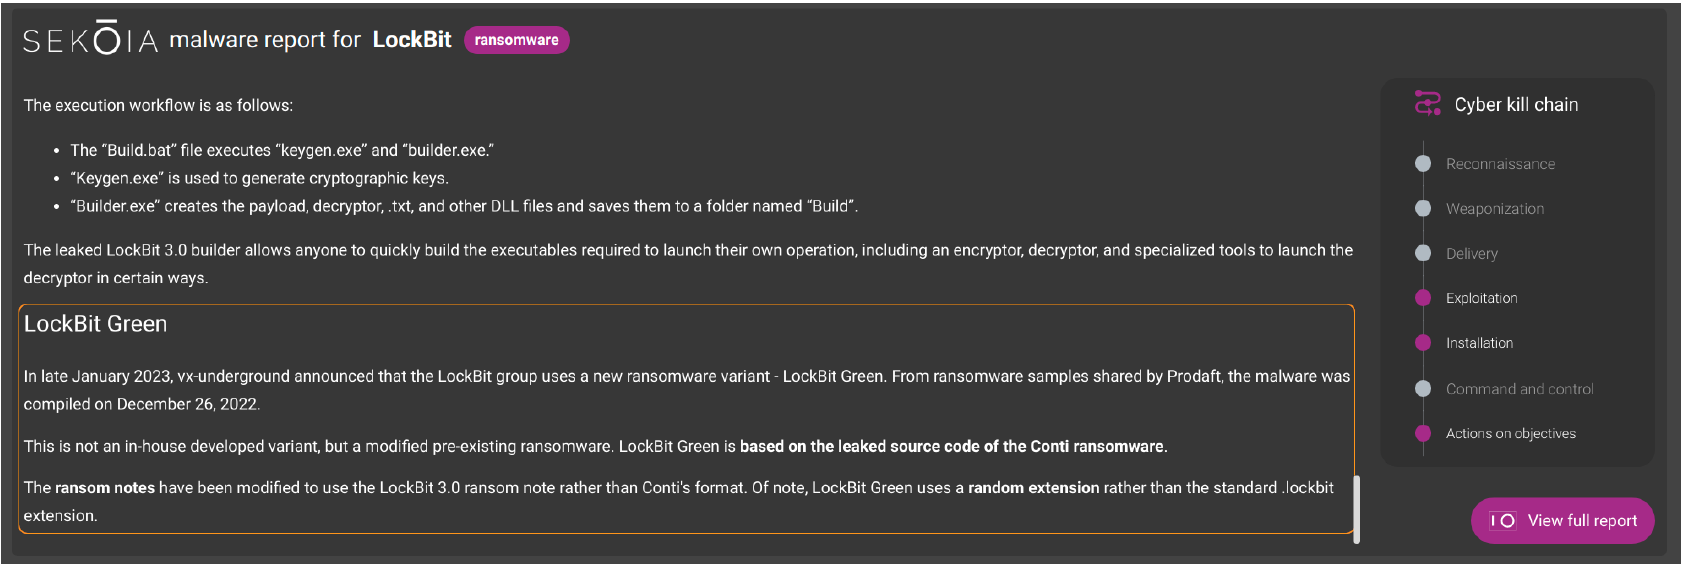Image resolution: width=1681 pixels, height=567 pixels.
Task: Click the Exploitation label
Action: [1481, 298]
